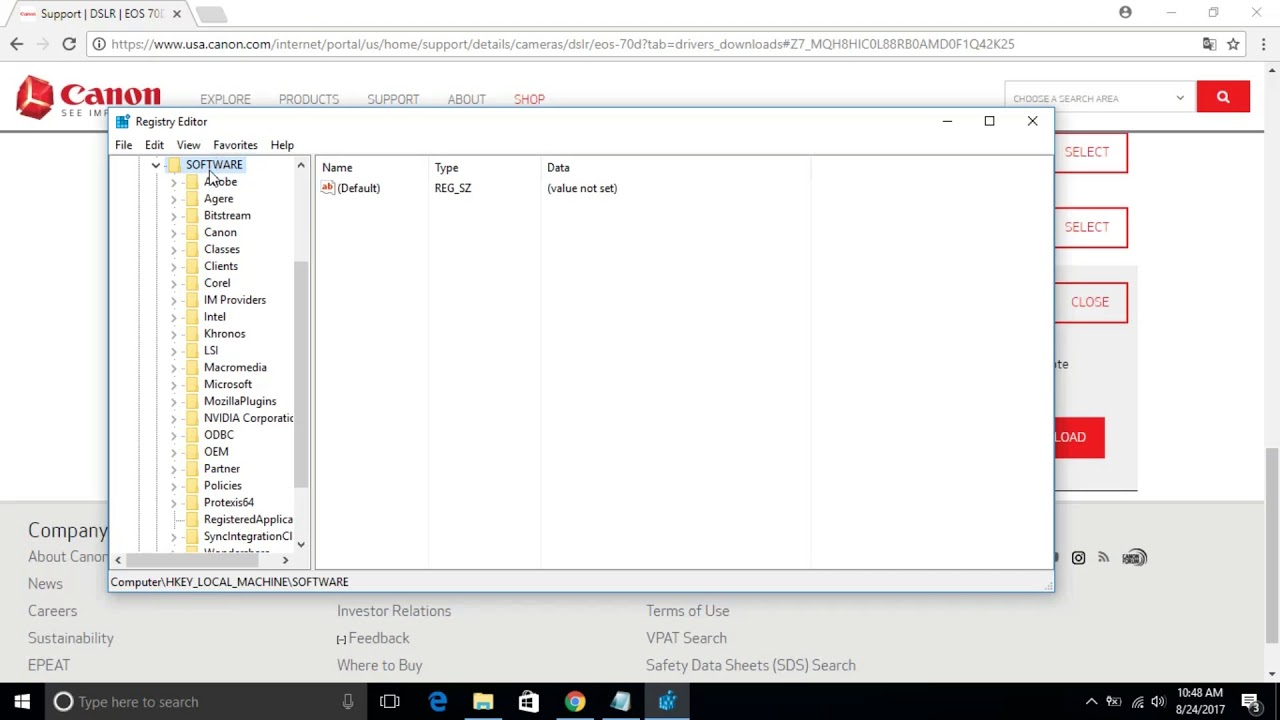Click the Canon search magnifier button
The image size is (1280, 720).
pos(1223,97)
